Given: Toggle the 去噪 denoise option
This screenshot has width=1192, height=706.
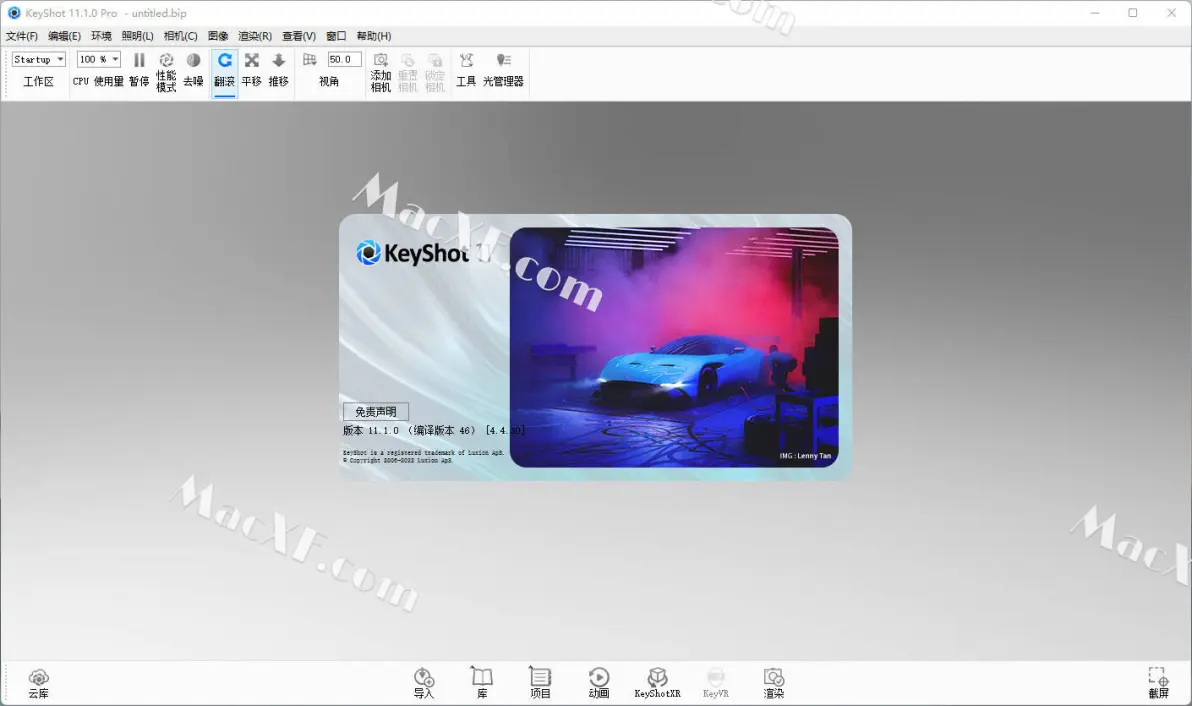Looking at the screenshot, I should pos(194,70).
